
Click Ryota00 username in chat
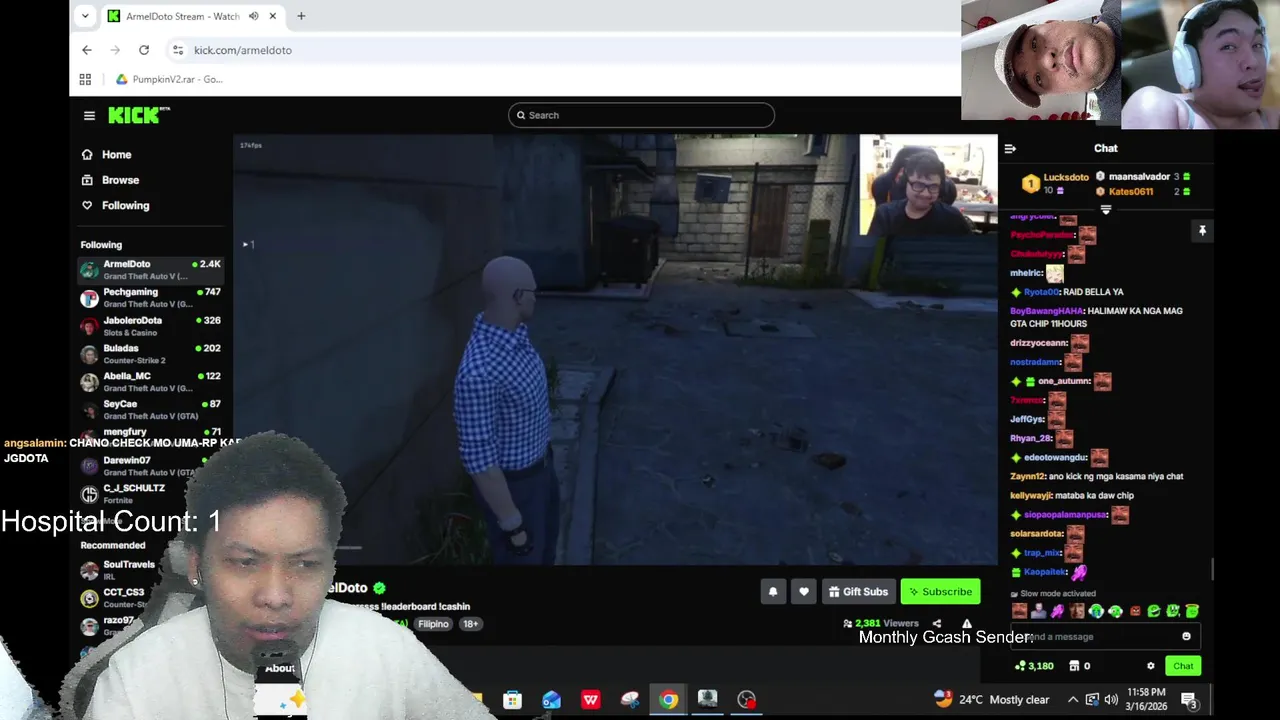[x=1040, y=292]
